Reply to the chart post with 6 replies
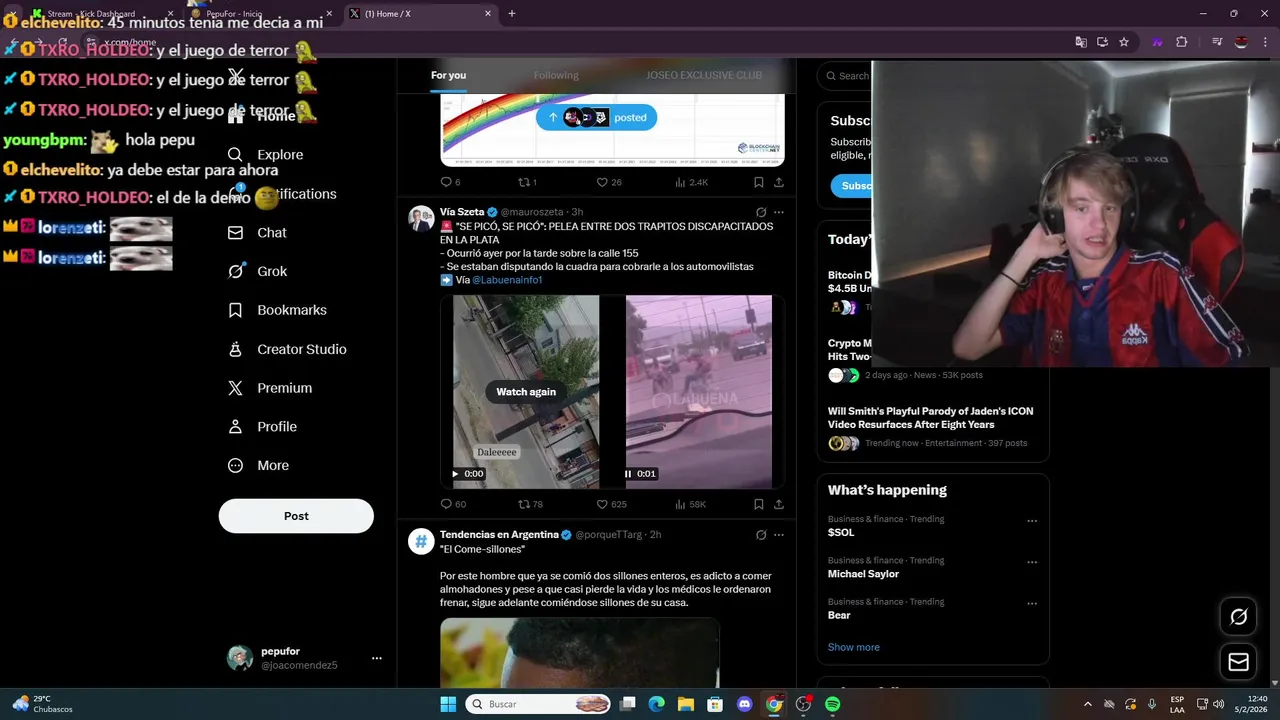Image resolution: width=1280 pixels, height=720 pixels. [x=450, y=182]
